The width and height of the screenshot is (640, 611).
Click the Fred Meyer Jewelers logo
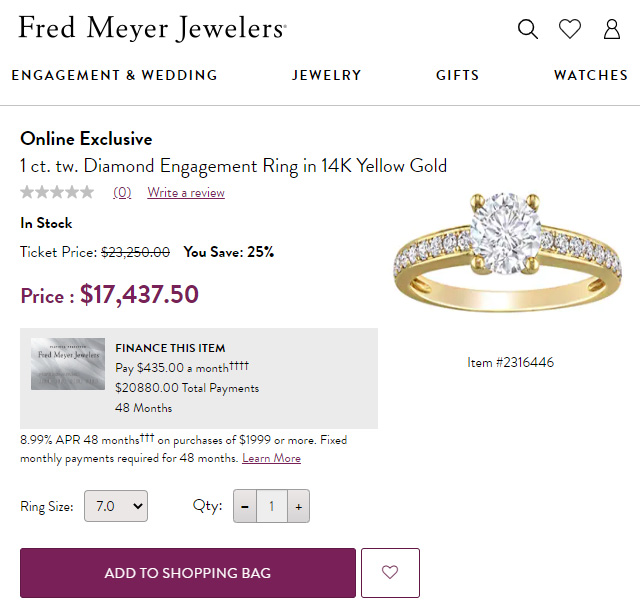pyautogui.click(x=152, y=28)
